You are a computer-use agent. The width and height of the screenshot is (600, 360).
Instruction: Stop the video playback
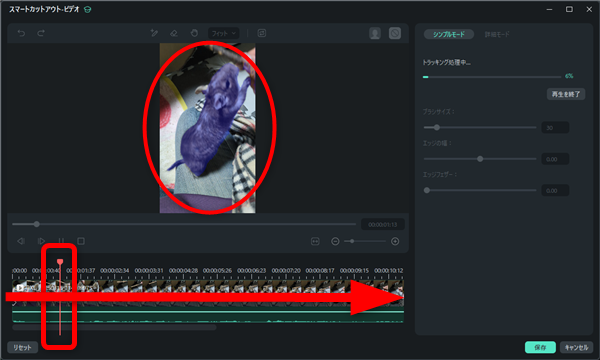(81, 241)
